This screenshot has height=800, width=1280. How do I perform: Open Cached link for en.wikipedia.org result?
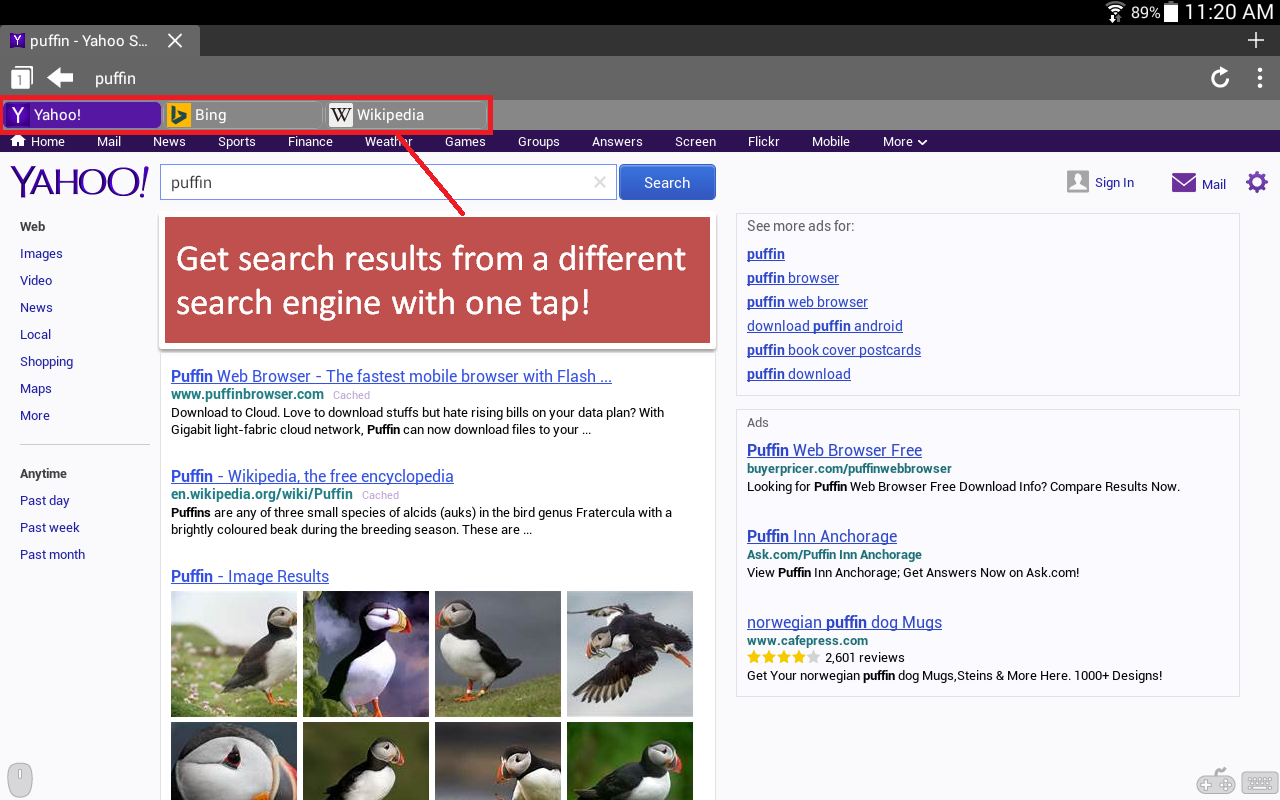(x=380, y=495)
